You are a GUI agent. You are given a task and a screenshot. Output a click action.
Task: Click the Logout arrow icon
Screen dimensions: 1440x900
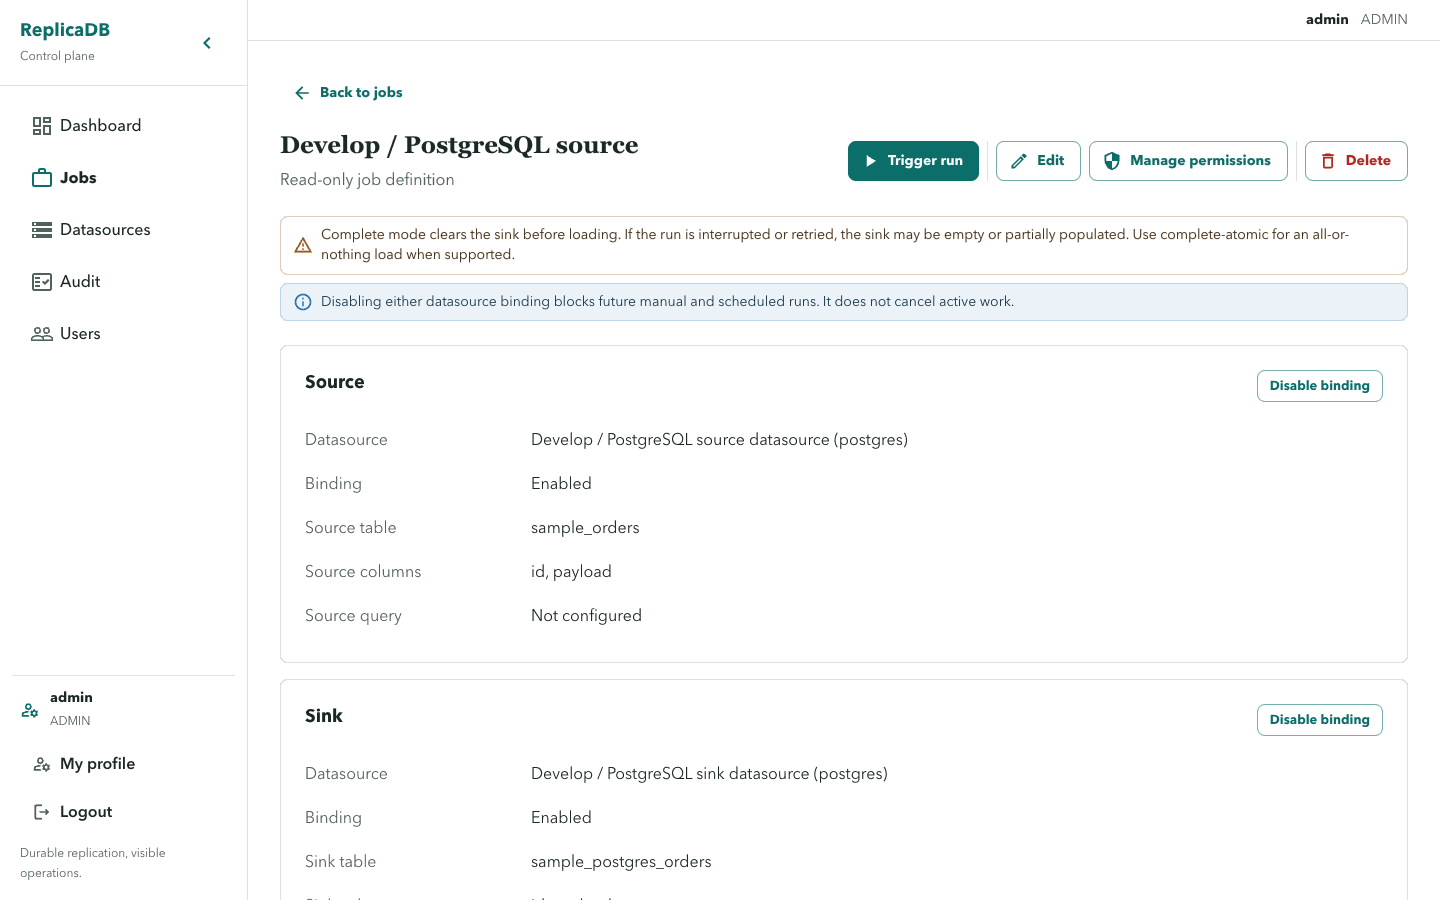click(x=42, y=812)
